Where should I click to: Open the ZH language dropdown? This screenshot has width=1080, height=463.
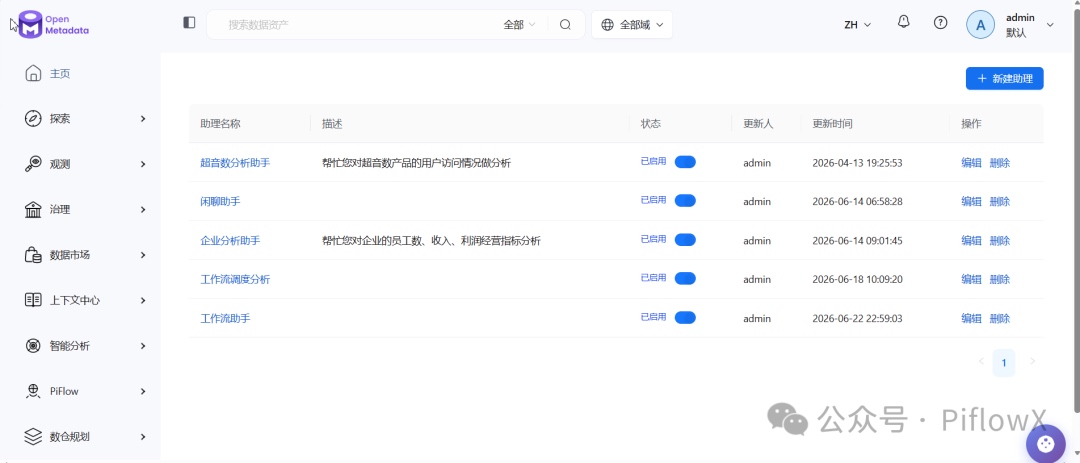pyautogui.click(x=858, y=25)
